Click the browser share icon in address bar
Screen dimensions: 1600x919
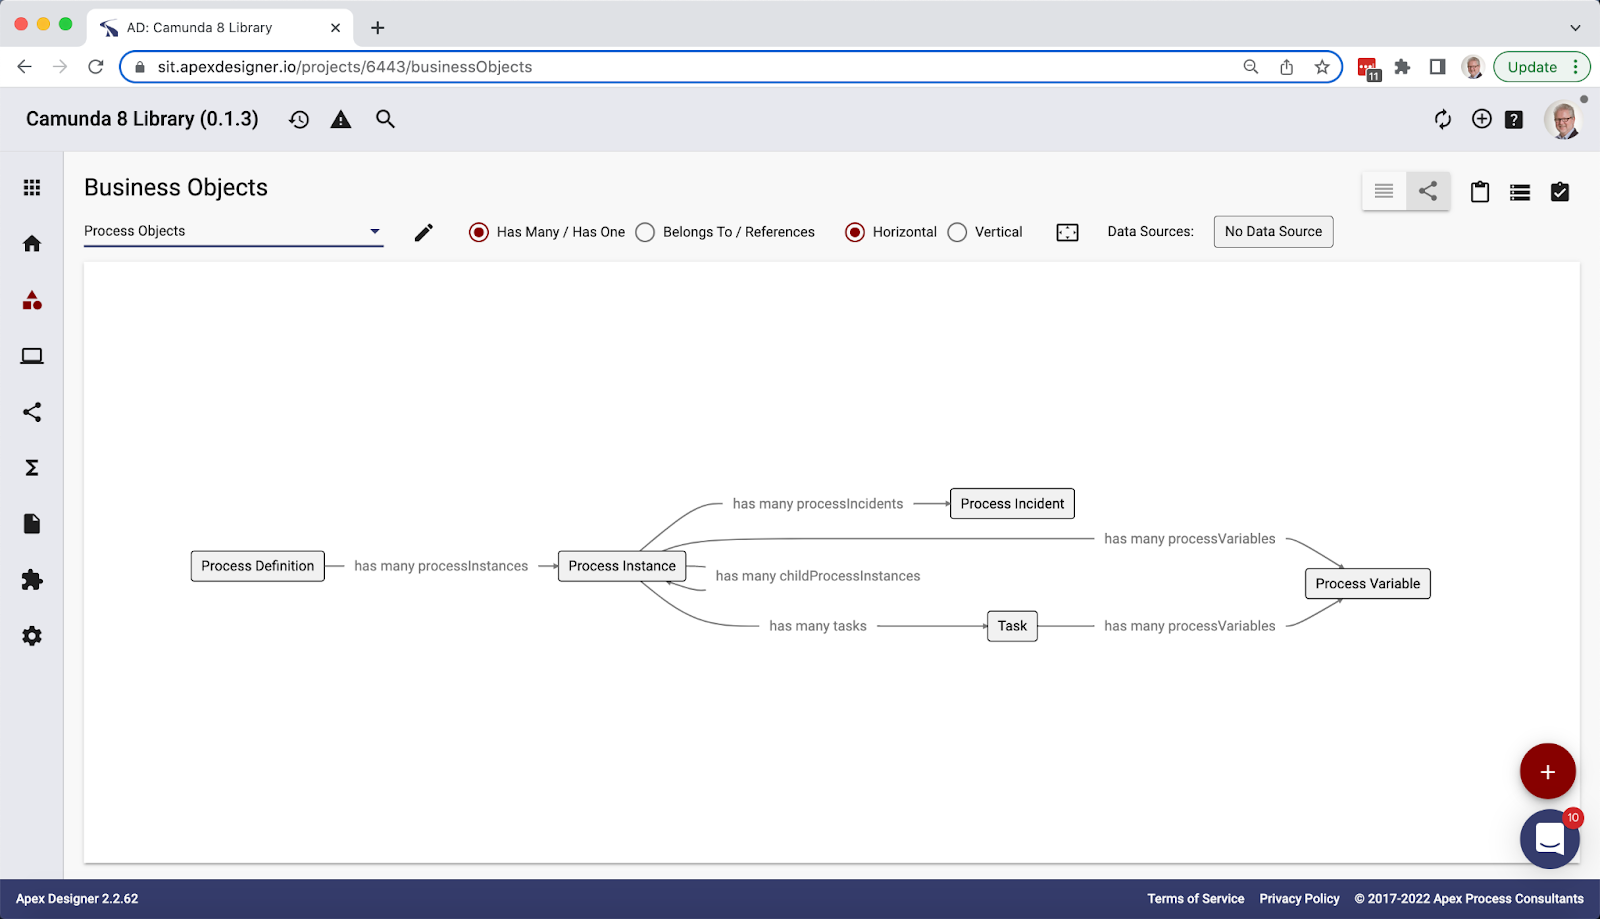click(1287, 67)
